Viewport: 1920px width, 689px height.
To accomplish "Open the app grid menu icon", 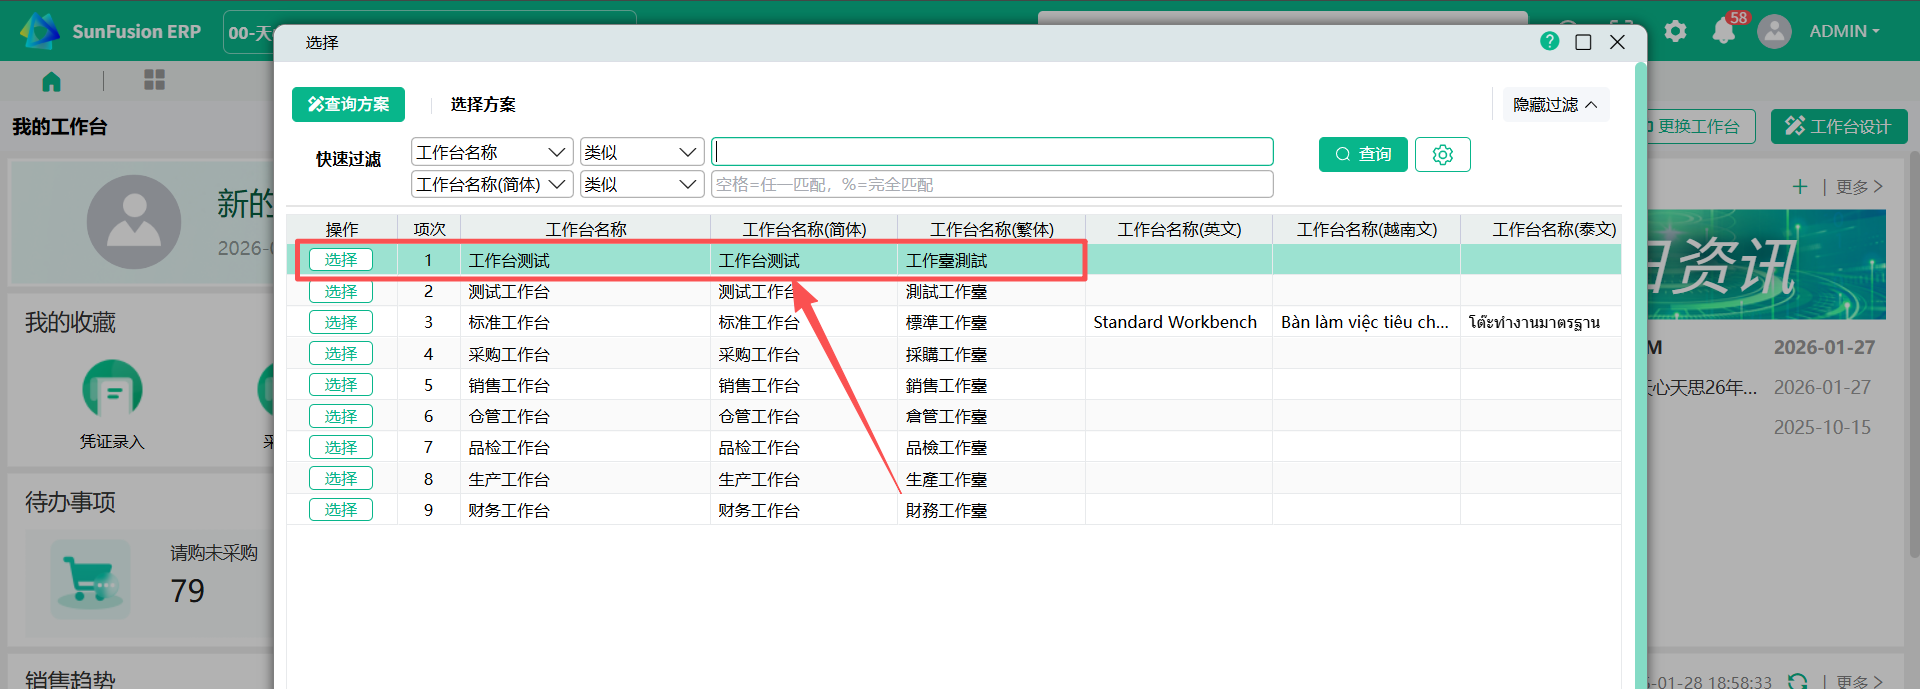I will point(154,80).
